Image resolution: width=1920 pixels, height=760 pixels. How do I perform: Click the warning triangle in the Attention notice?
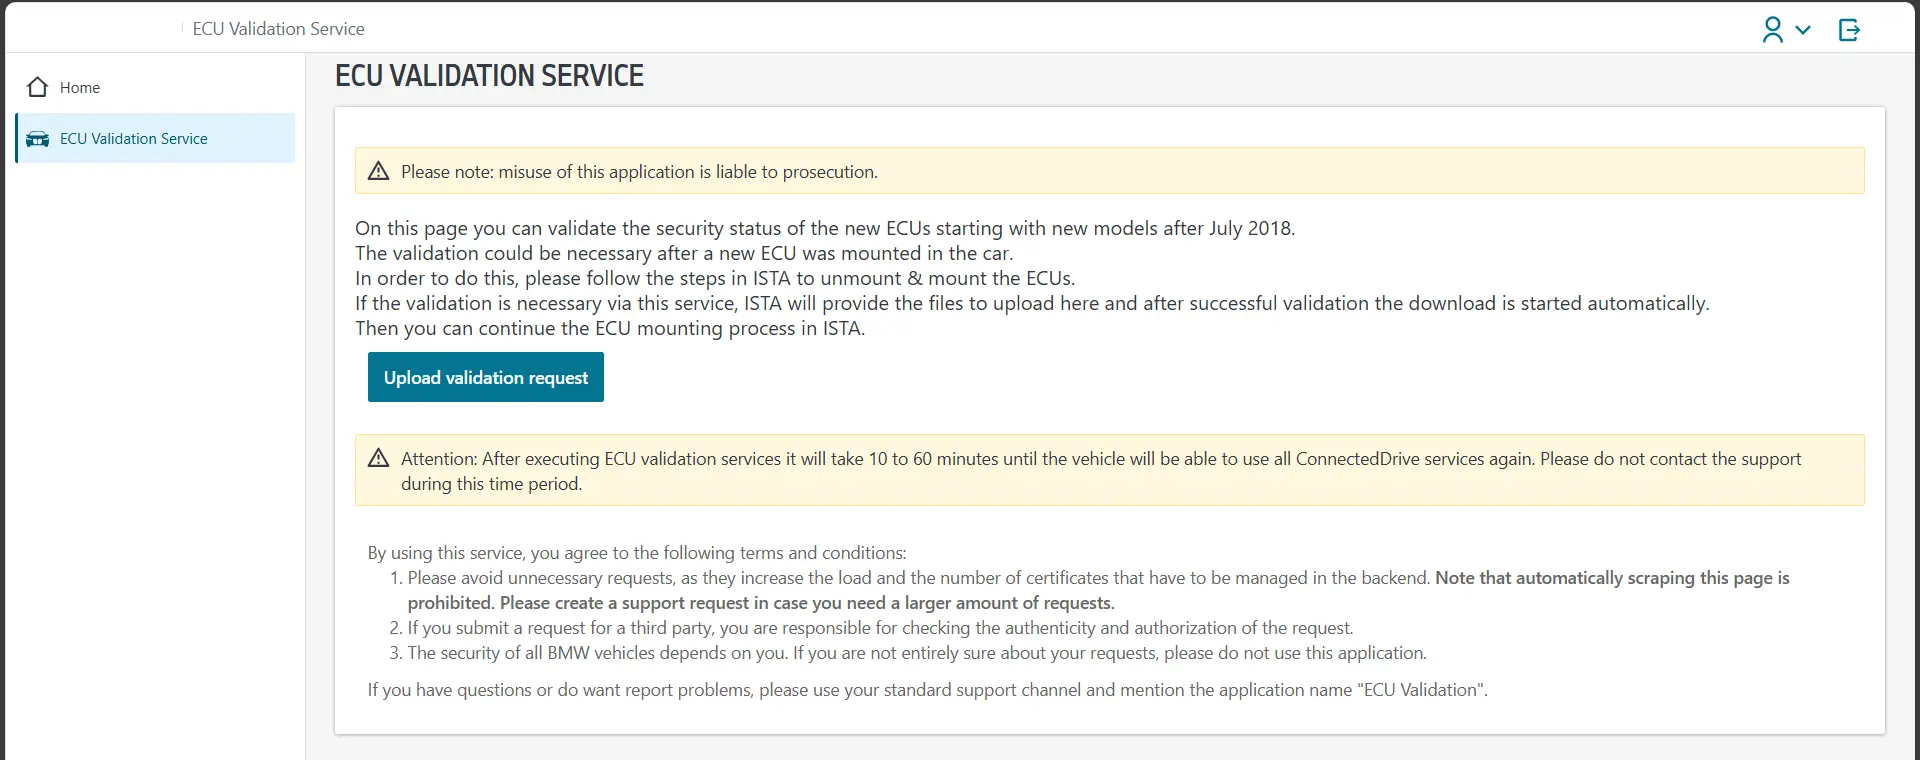pyautogui.click(x=378, y=458)
